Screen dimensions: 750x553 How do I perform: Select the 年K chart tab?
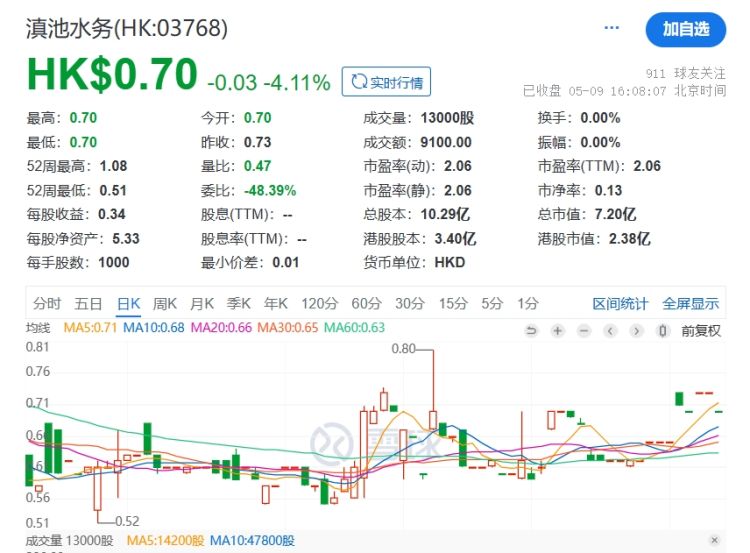tap(276, 303)
